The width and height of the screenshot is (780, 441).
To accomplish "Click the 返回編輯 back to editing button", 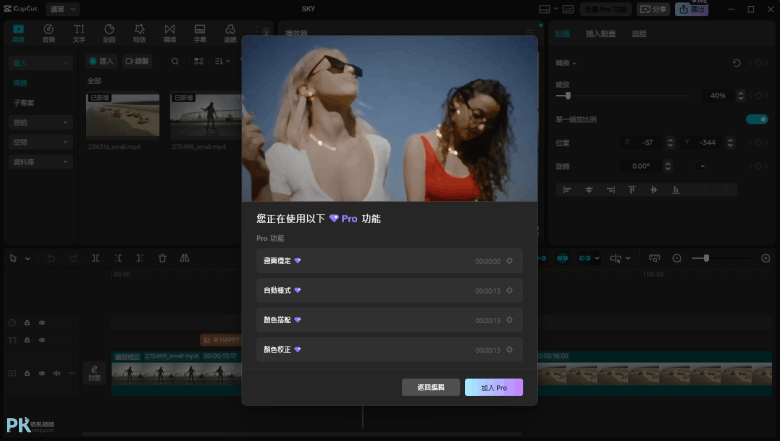I will 431,387.
